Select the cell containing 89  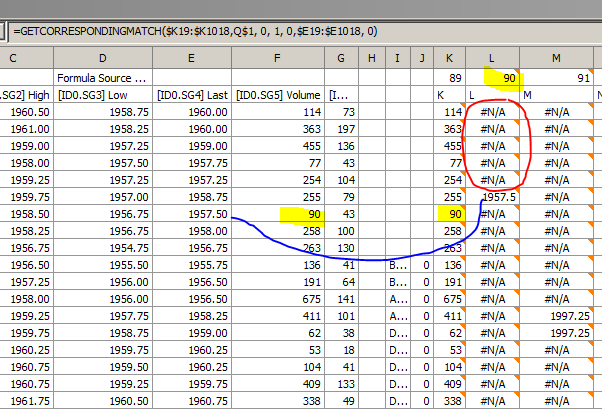[x=449, y=77]
